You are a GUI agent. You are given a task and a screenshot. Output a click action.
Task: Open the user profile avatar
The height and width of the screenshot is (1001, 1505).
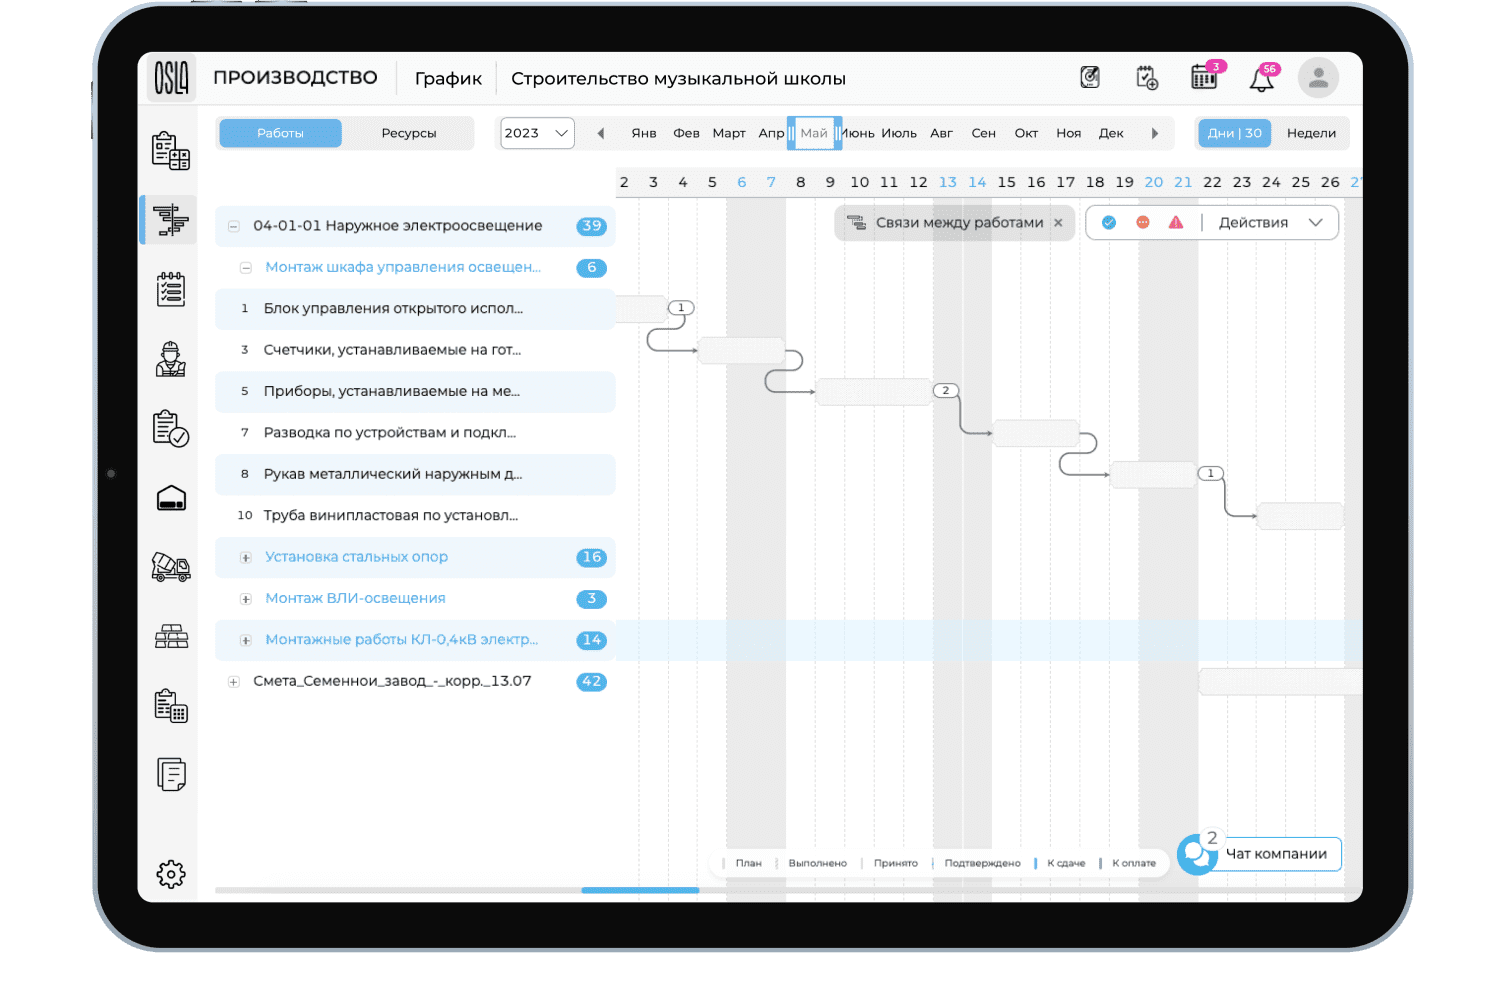tap(1318, 78)
